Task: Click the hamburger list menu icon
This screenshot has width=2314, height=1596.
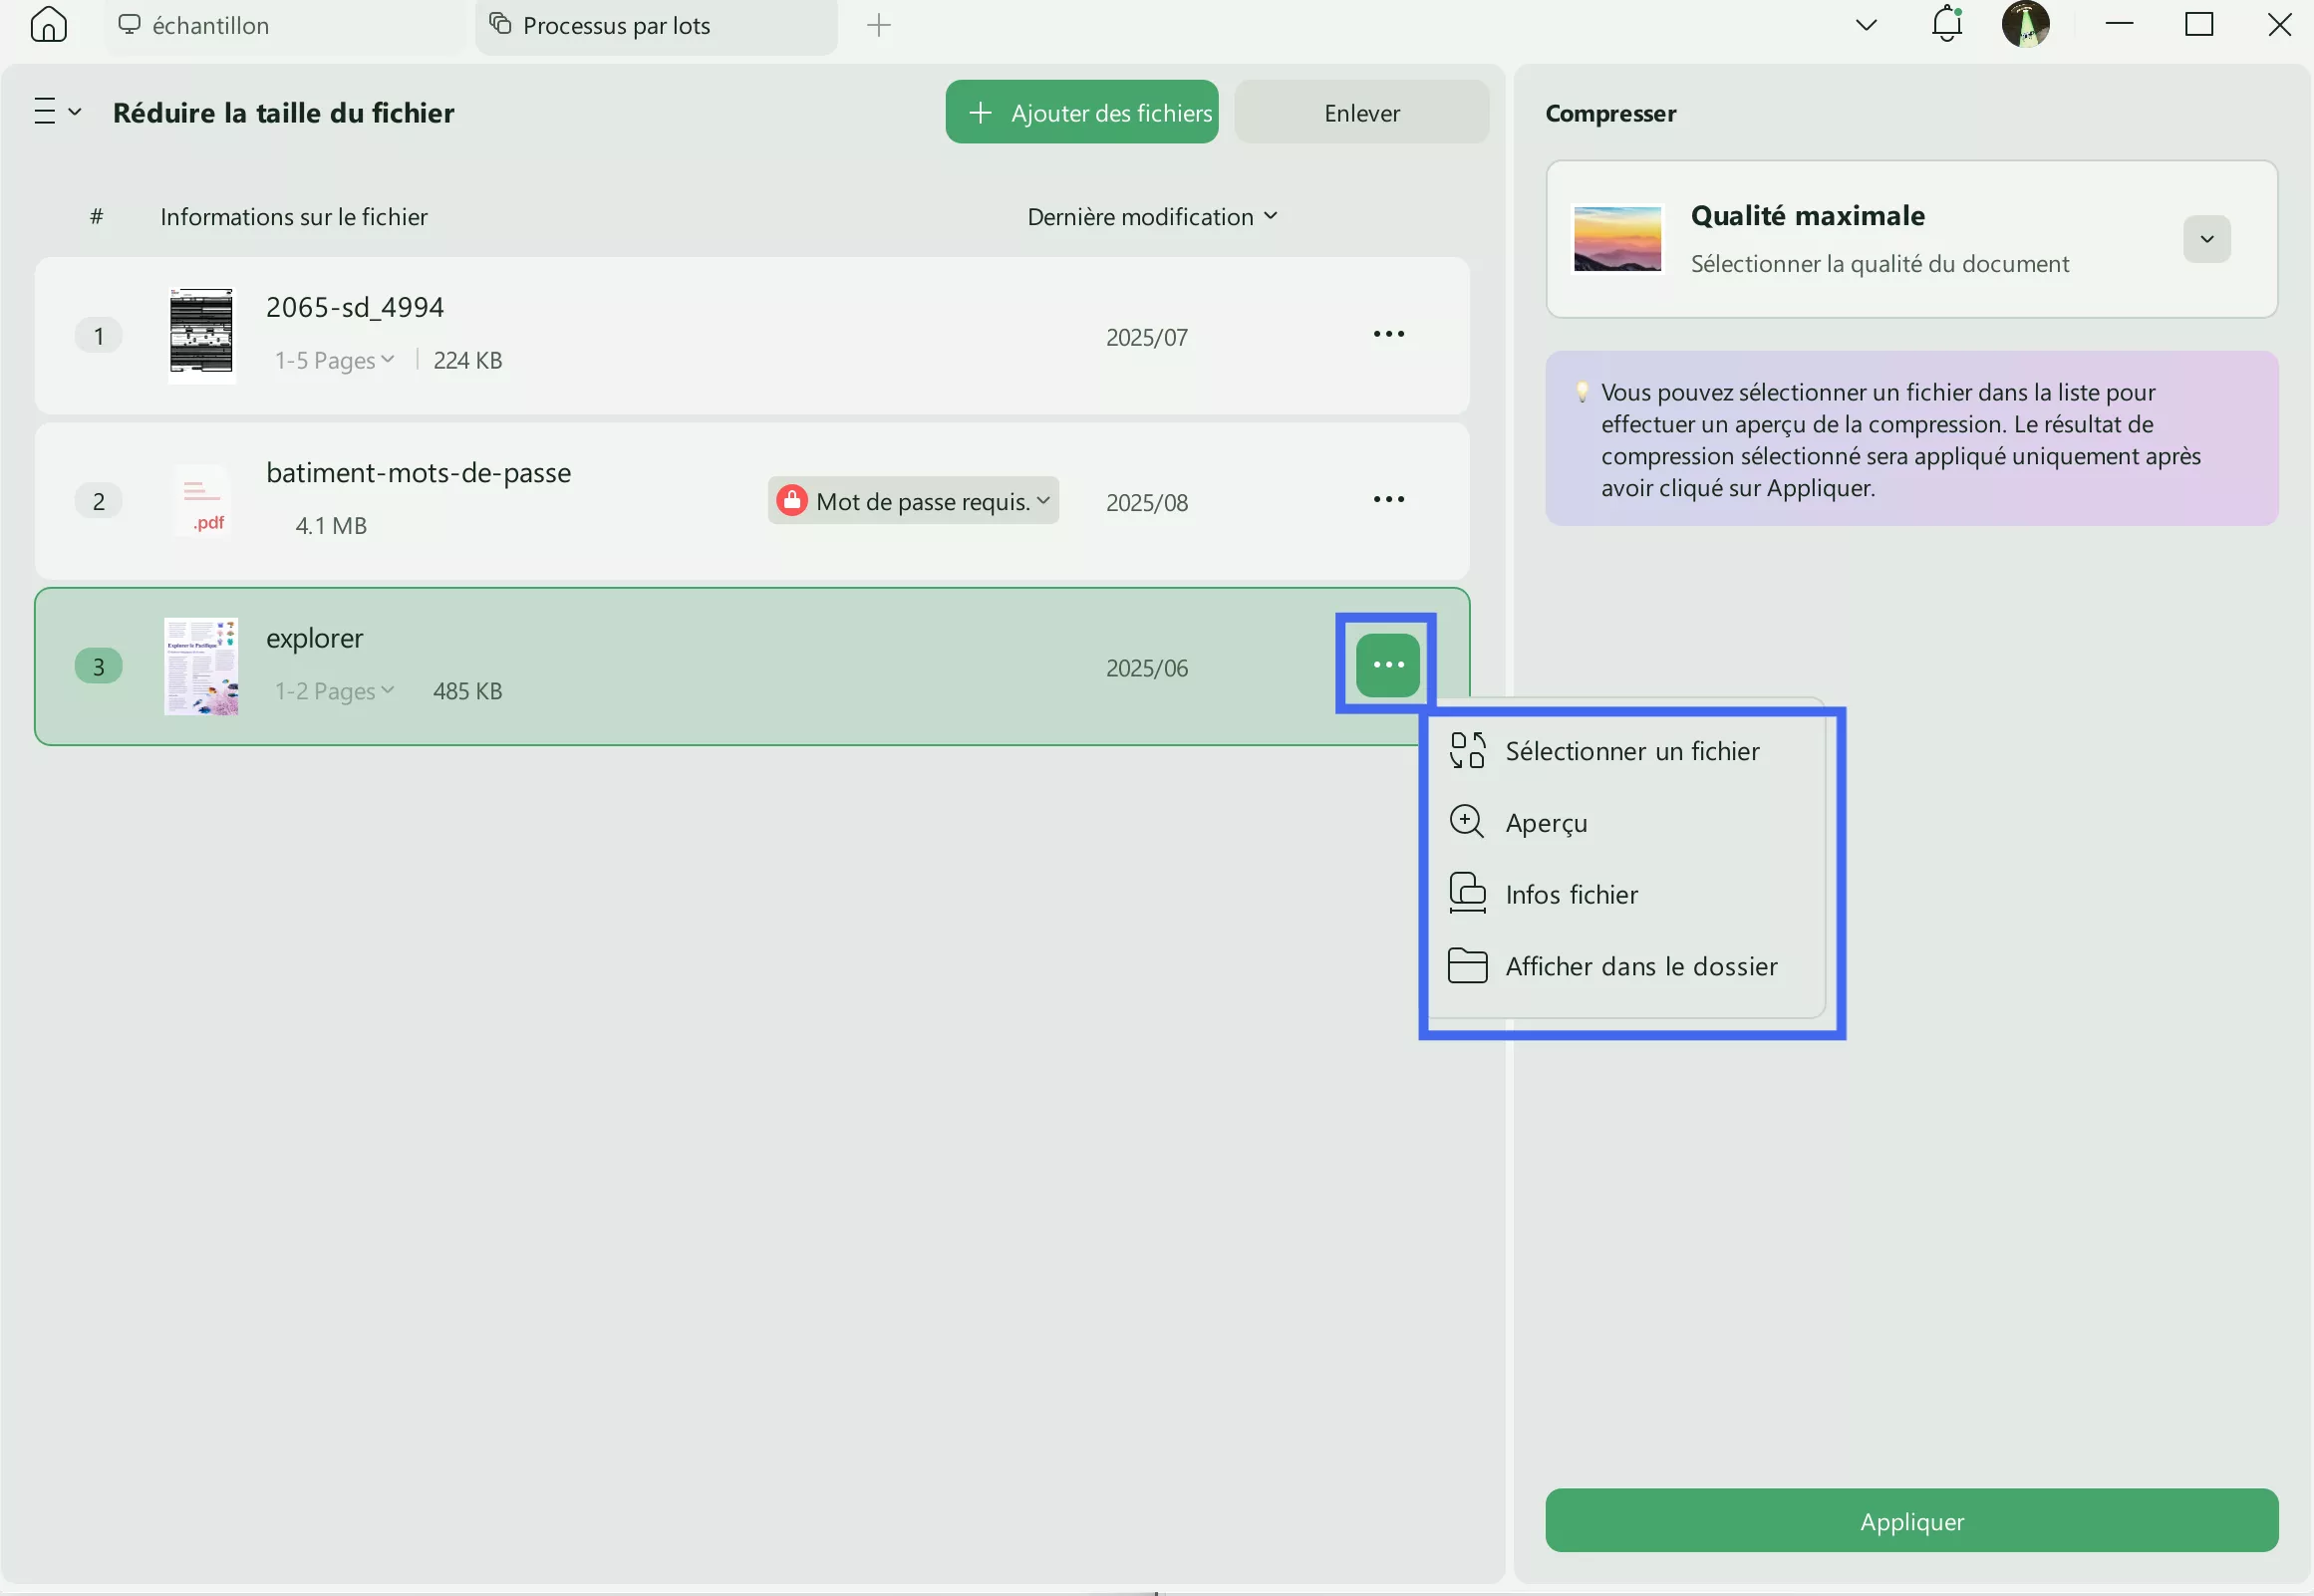Action: [x=46, y=111]
